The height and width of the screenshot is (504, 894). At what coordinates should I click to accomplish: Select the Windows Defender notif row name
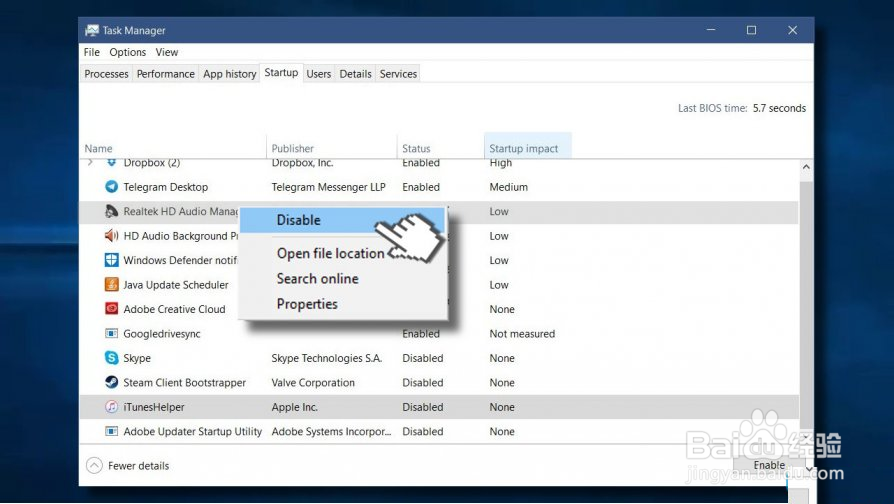[x=181, y=260]
